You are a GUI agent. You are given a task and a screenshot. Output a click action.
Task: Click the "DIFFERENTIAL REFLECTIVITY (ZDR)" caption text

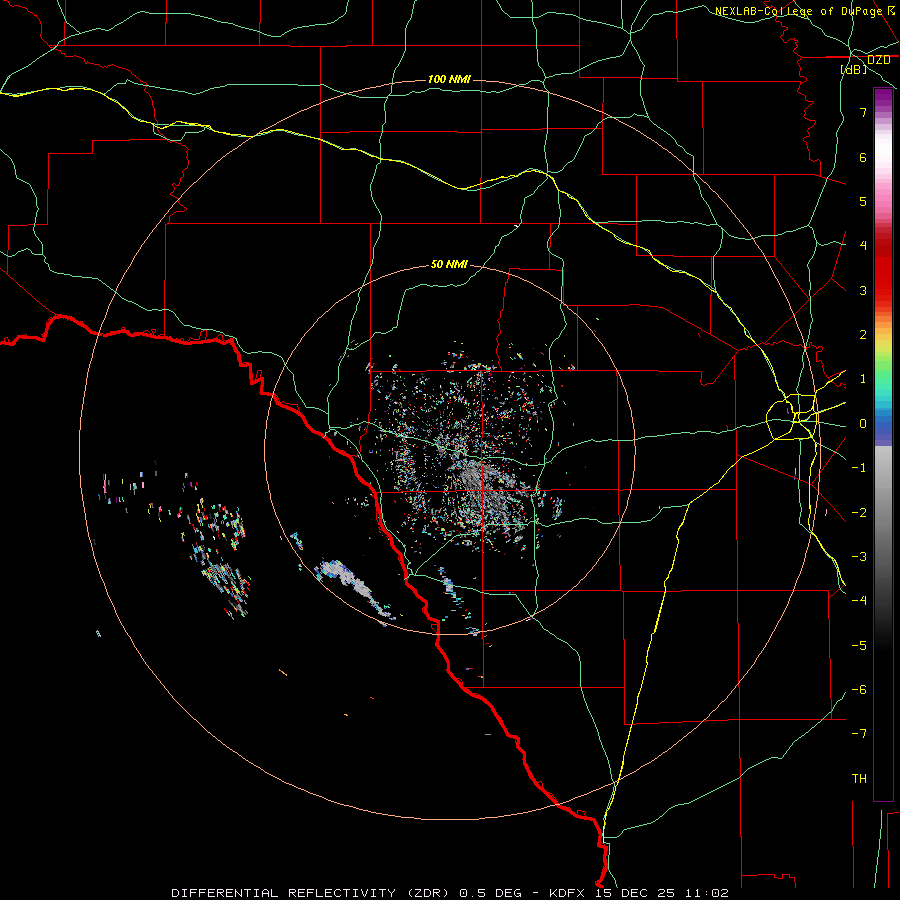coord(313,893)
